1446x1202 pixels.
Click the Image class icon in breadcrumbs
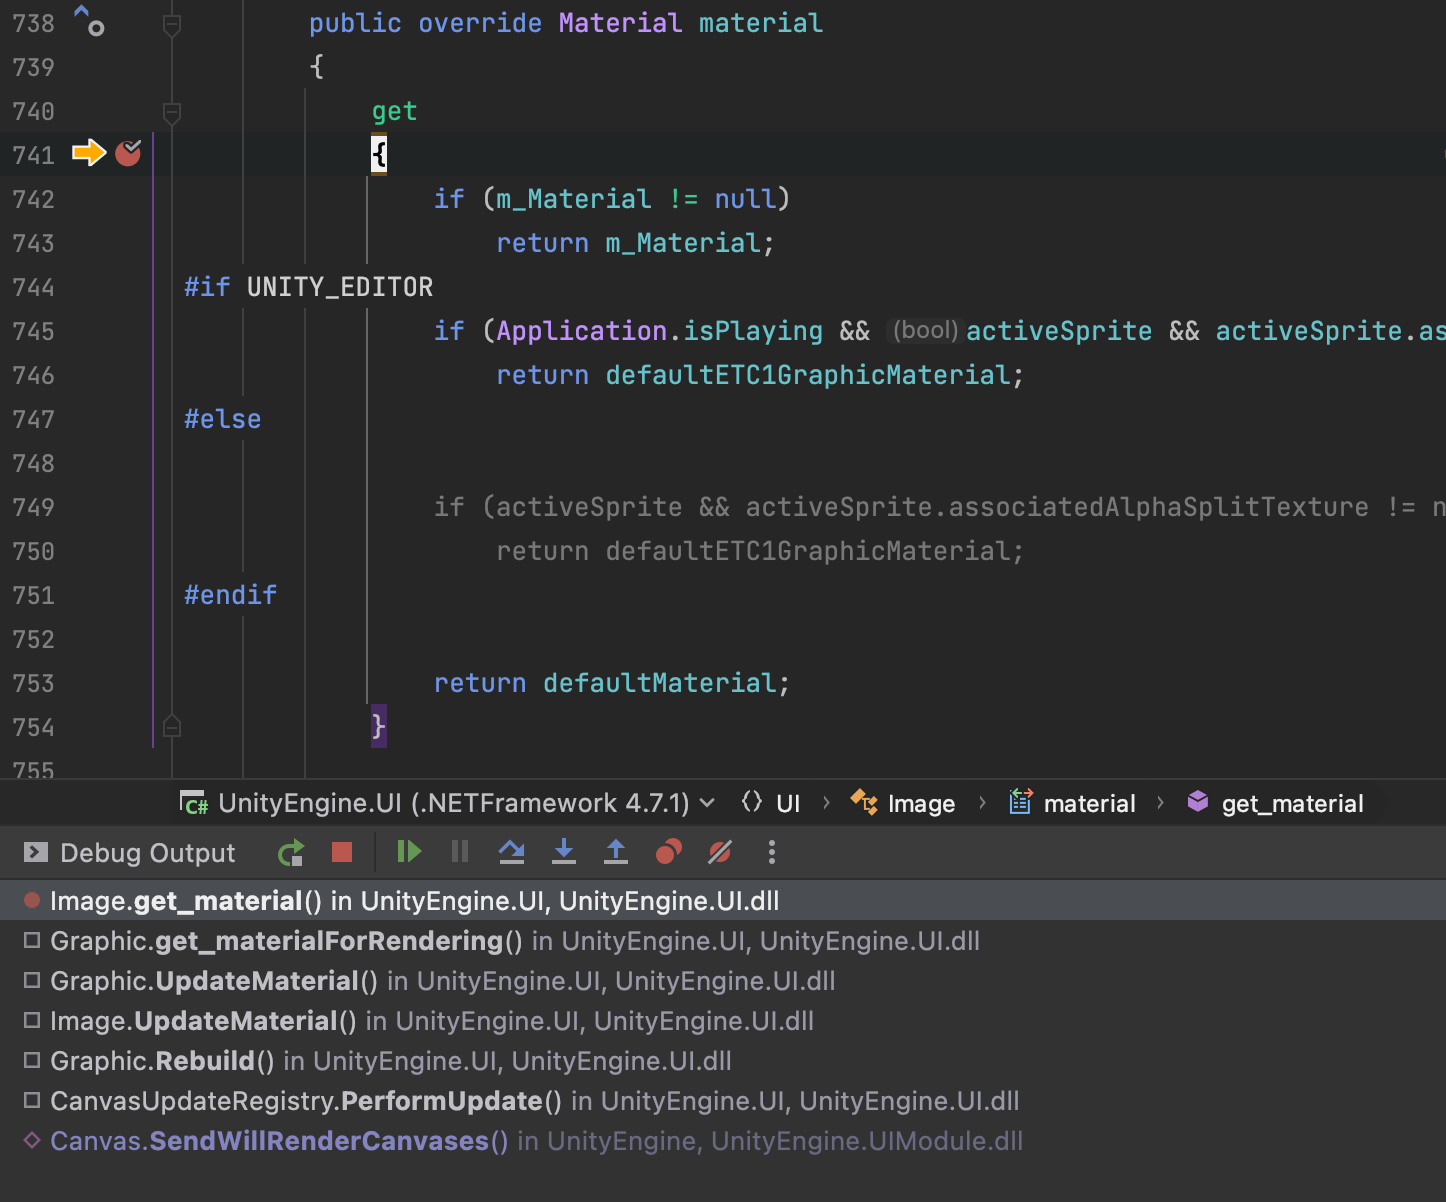pos(864,802)
